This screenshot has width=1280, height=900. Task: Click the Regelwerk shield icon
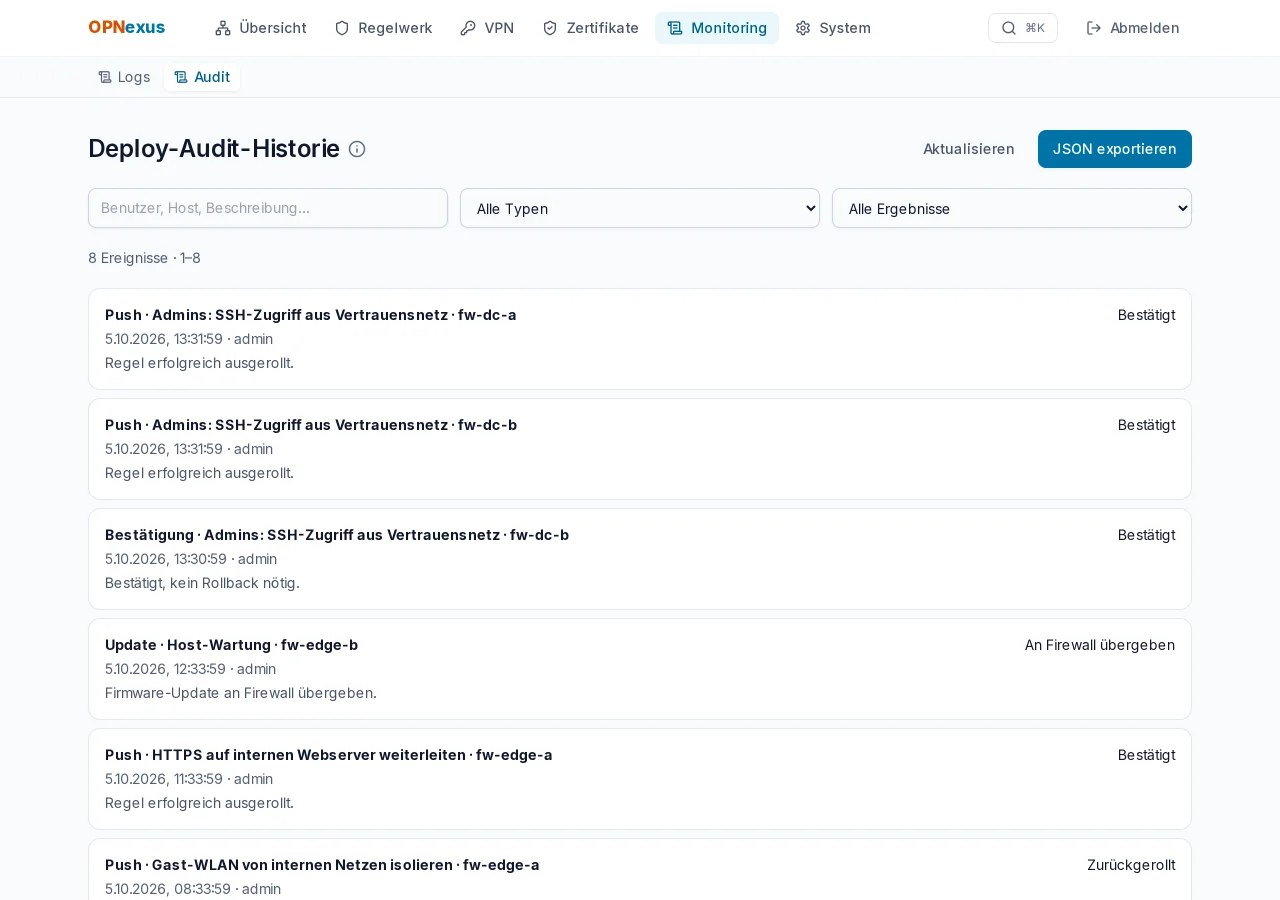342,28
